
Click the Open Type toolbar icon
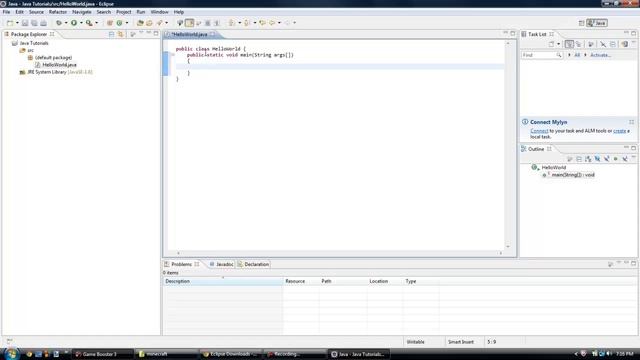point(140,23)
